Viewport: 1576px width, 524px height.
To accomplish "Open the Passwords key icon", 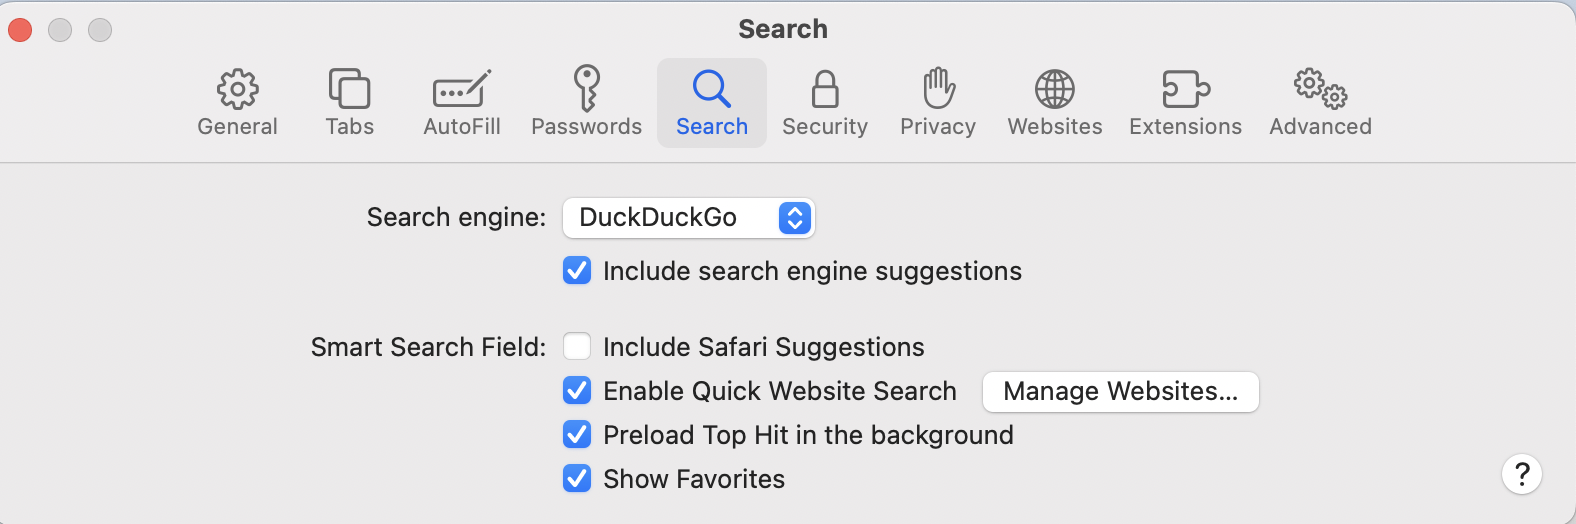I will (586, 102).
